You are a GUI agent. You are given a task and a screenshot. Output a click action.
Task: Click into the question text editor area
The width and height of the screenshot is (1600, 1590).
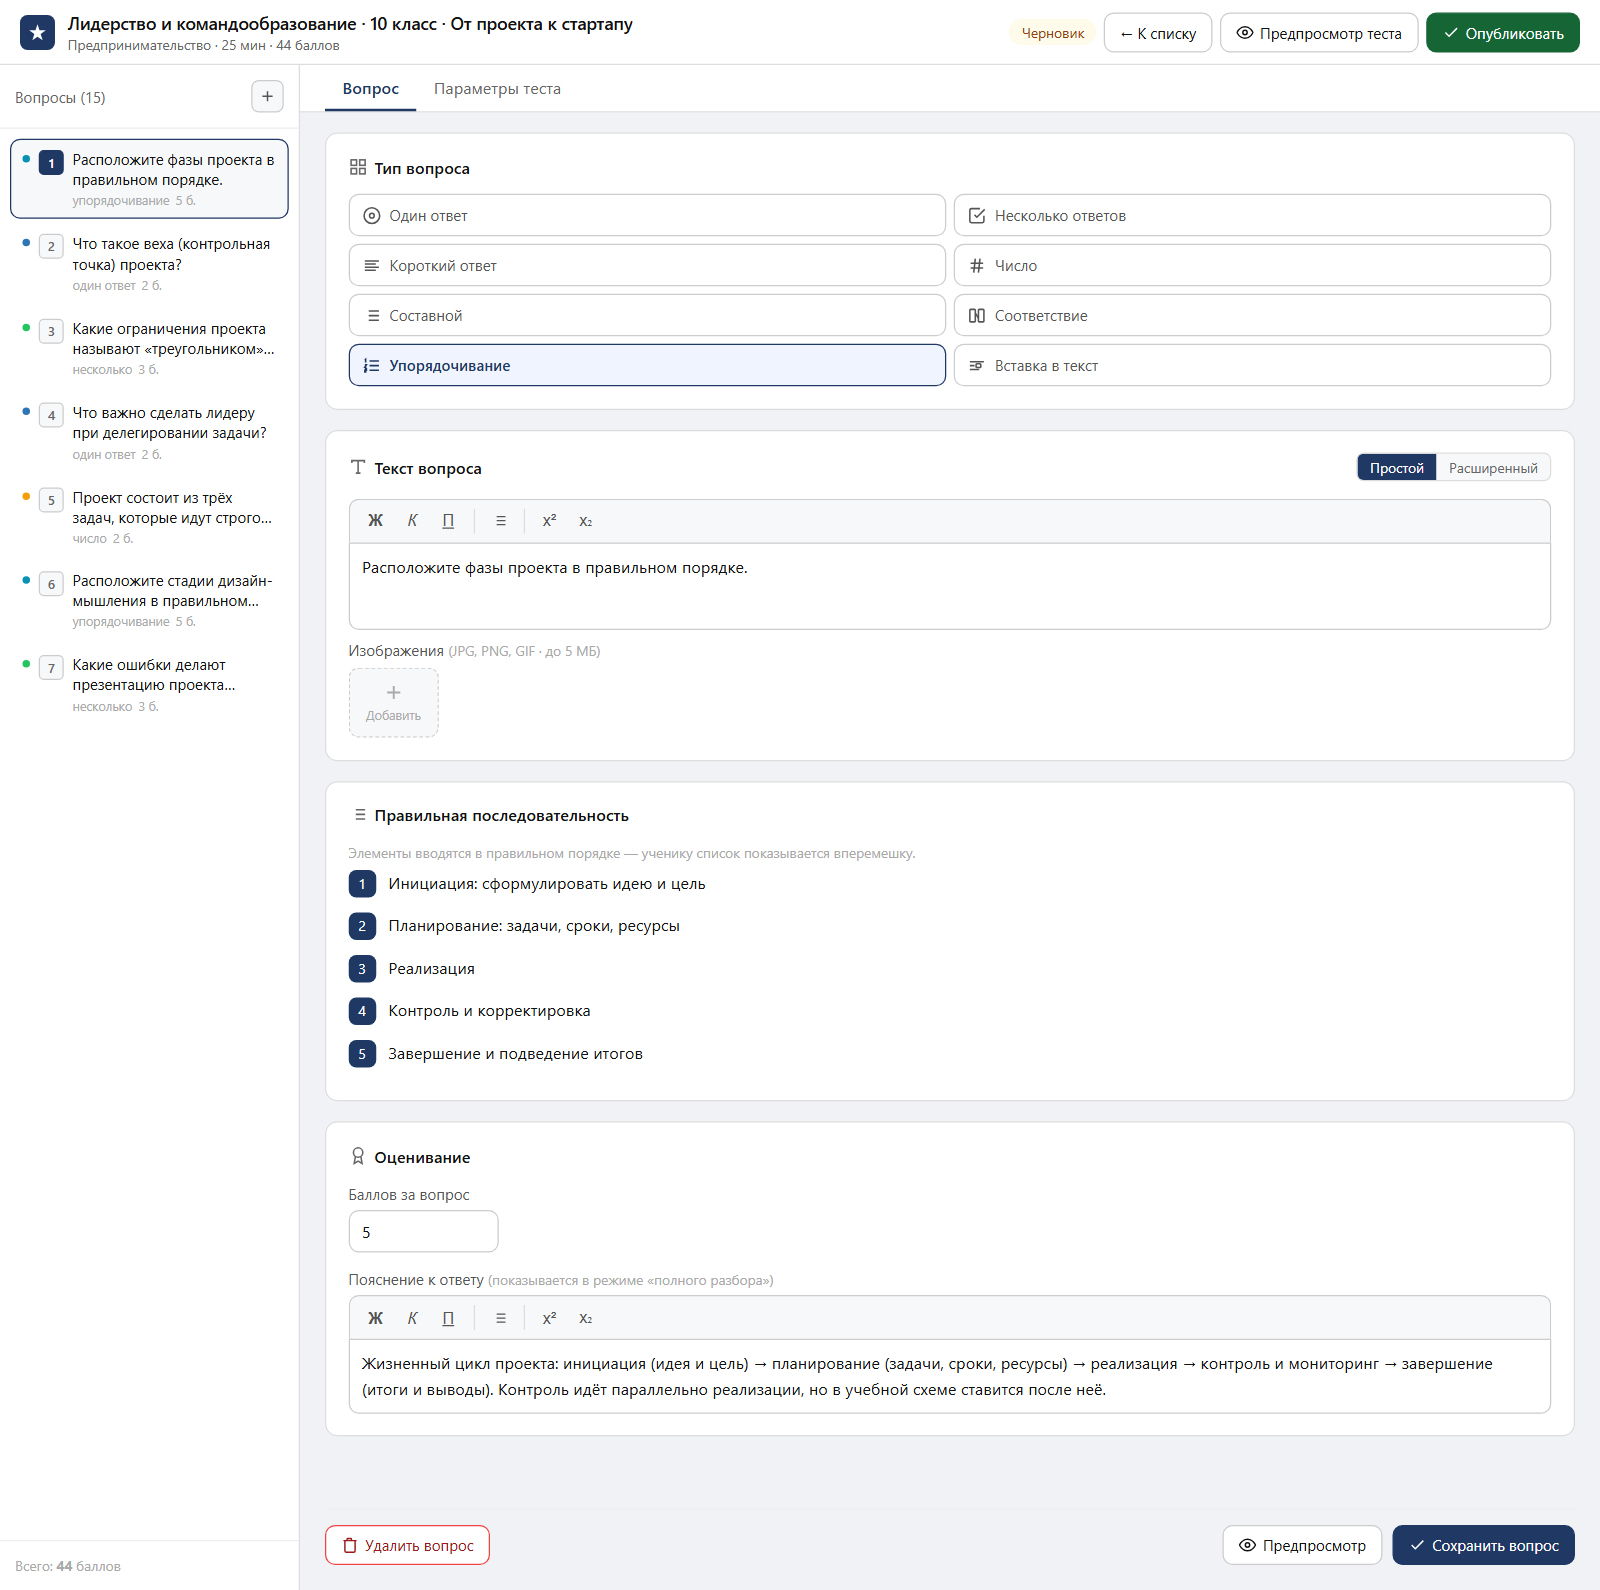950,586
